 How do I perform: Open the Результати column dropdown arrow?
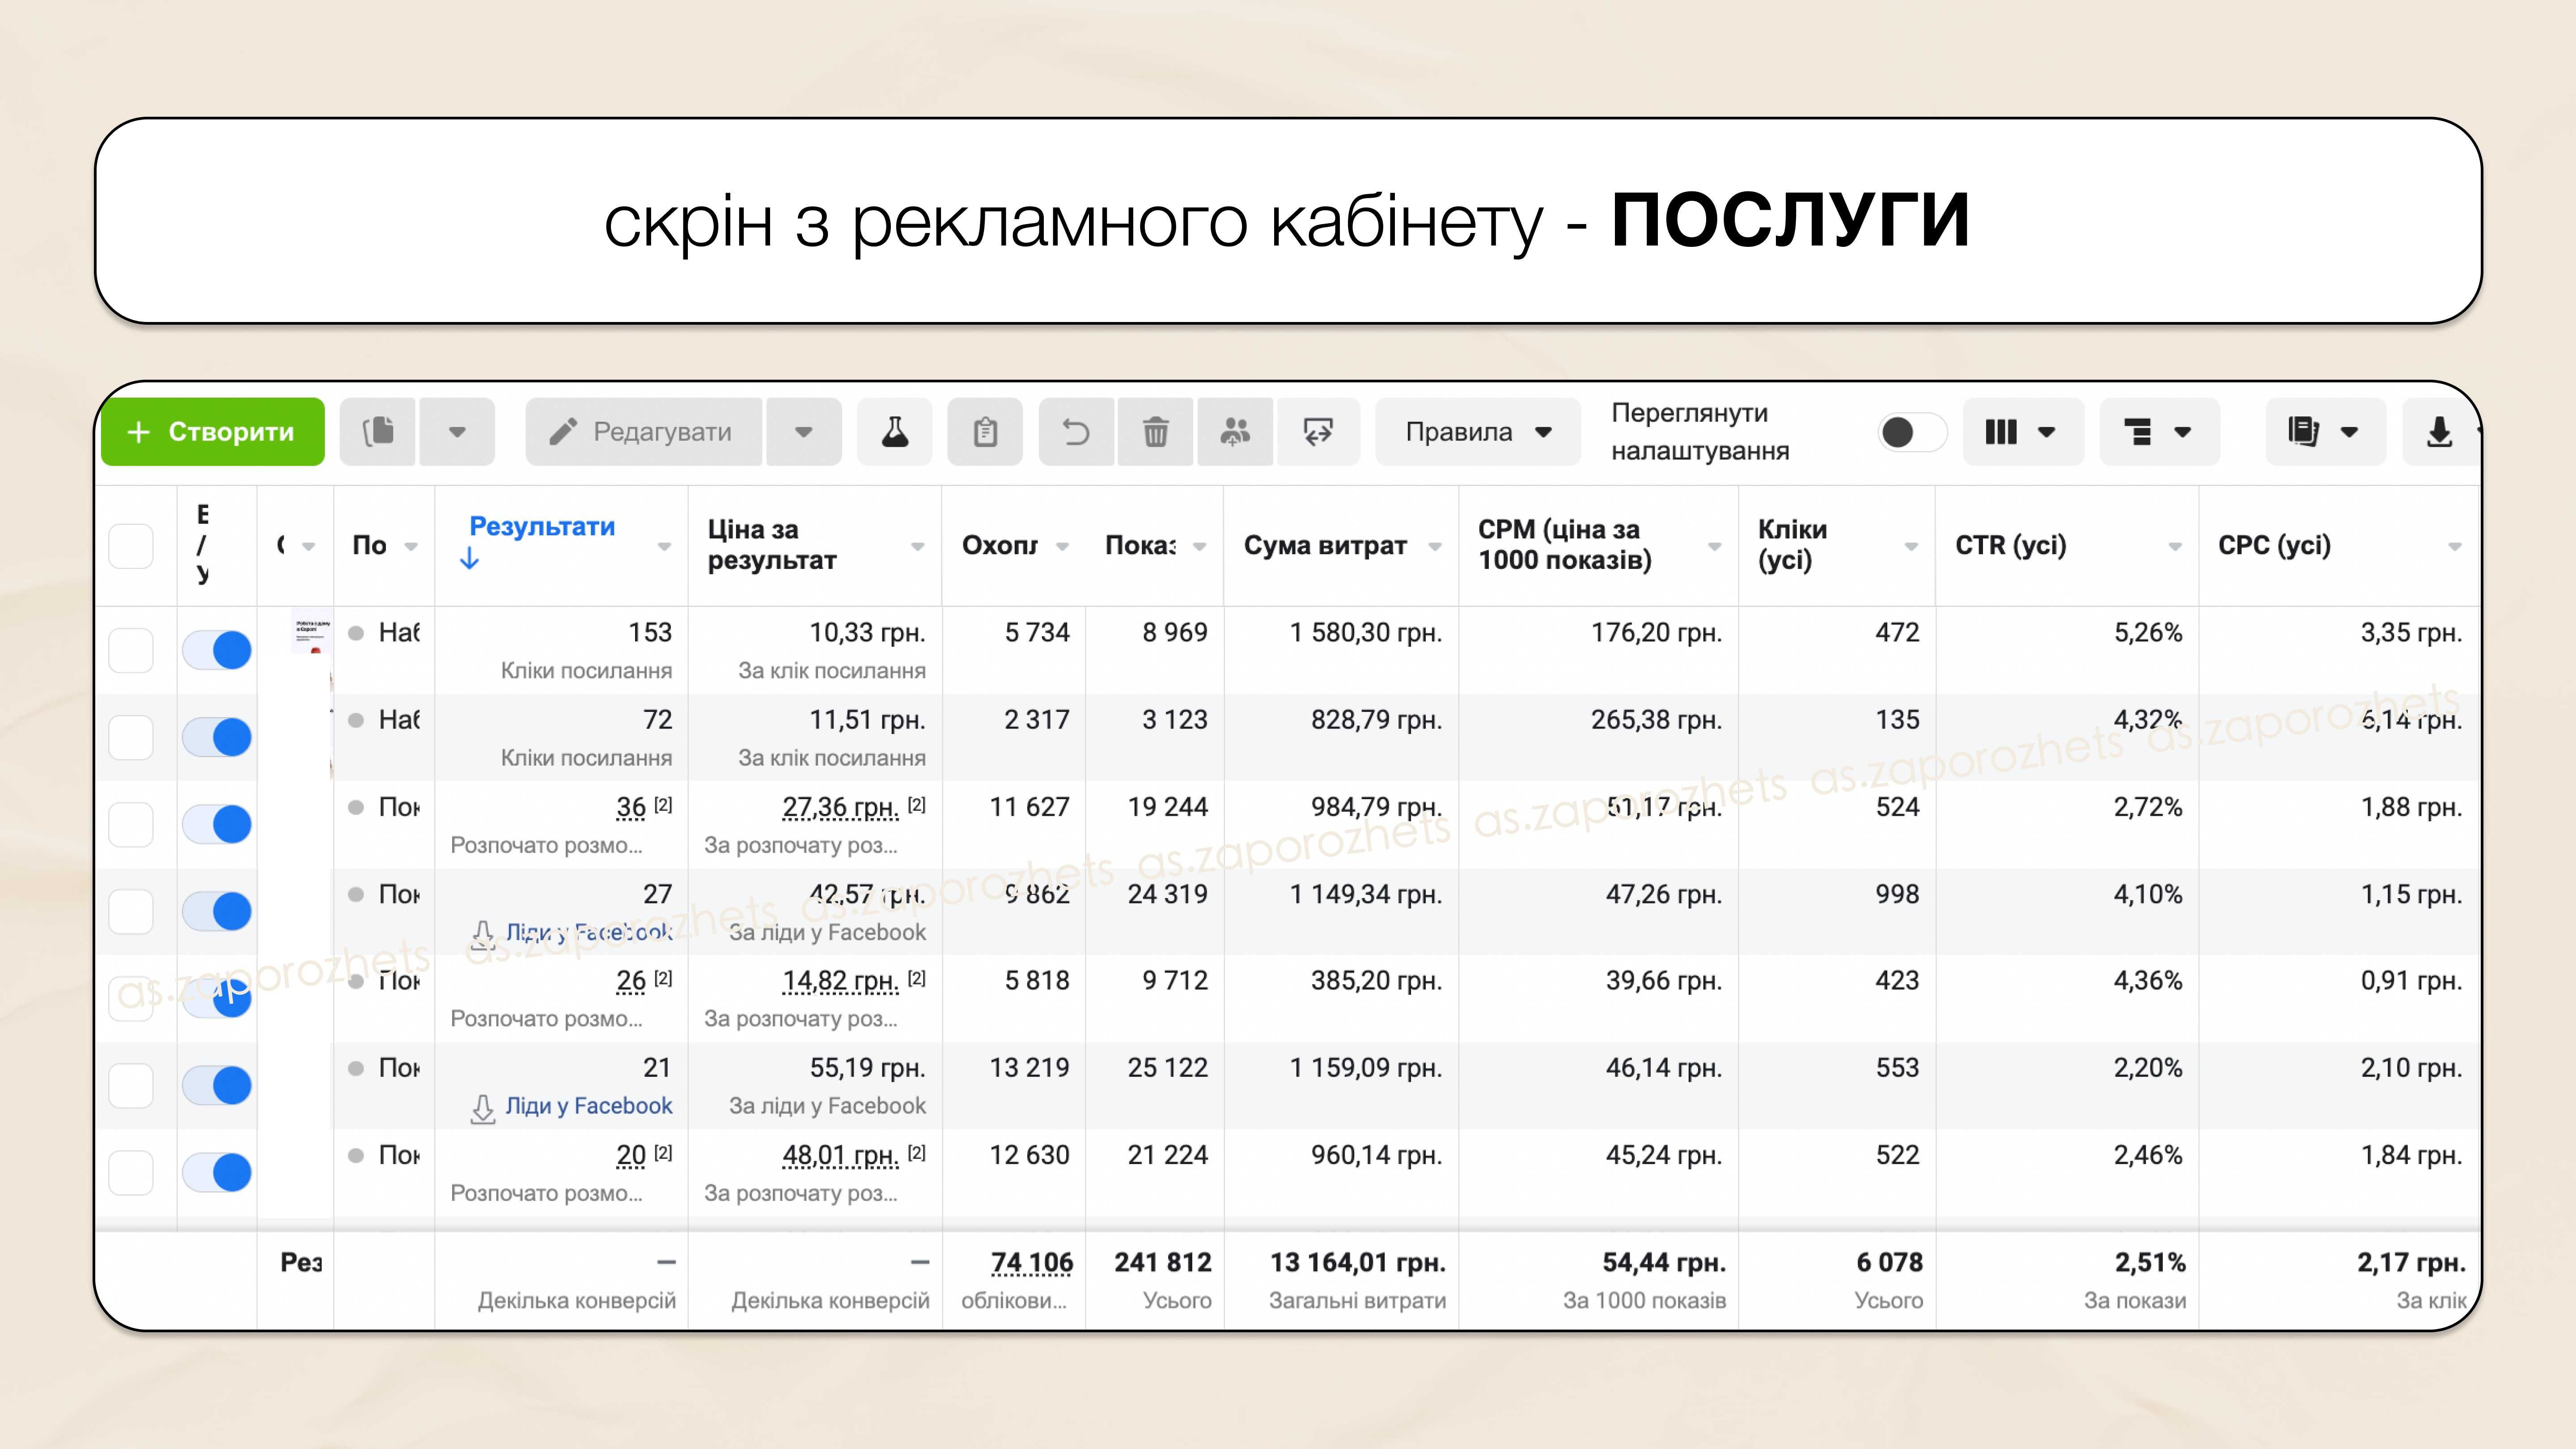tap(664, 546)
